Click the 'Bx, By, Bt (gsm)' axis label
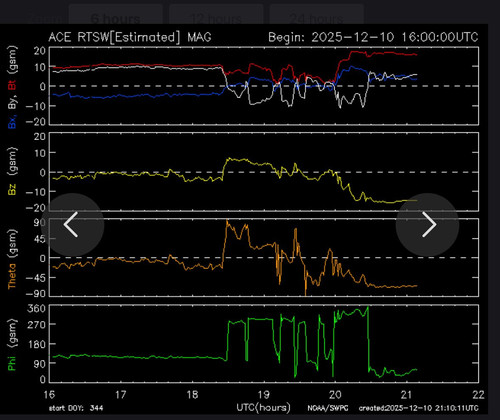The height and width of the screenshot is (420, 500). pyautogui.click(x=12, y=87)
